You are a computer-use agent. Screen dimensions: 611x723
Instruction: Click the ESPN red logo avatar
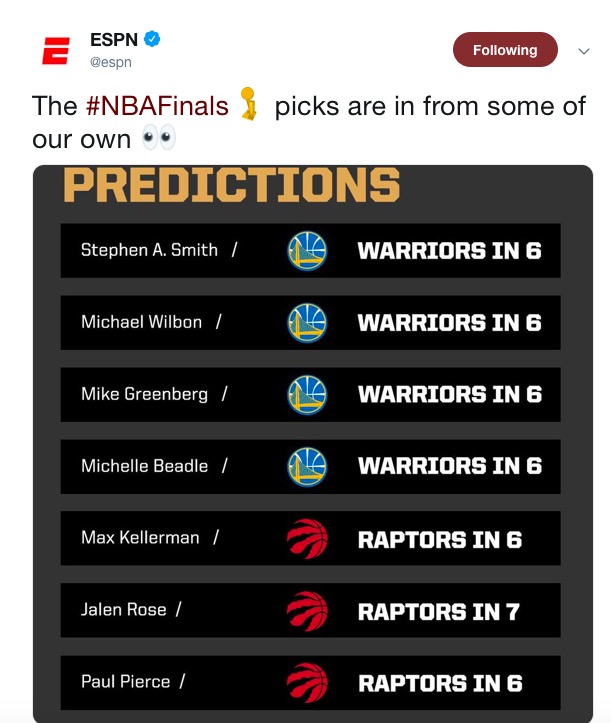tap(56, 51)
